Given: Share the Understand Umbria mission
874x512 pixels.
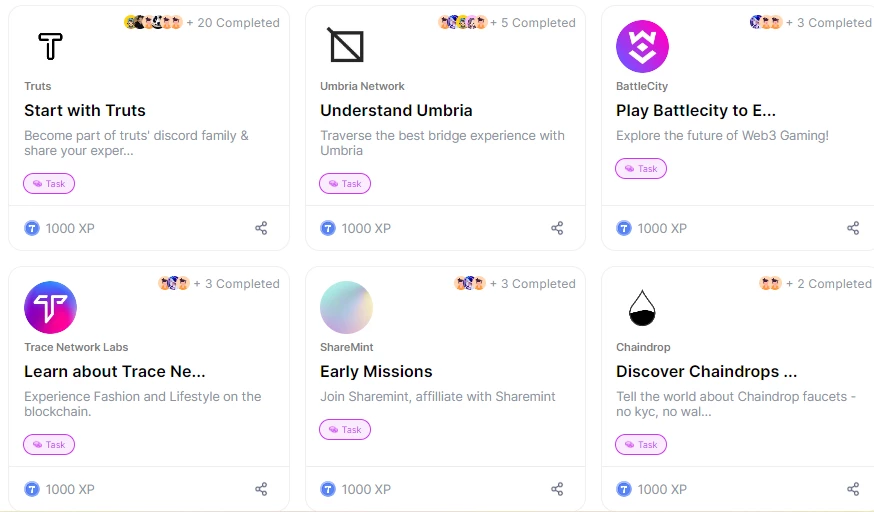Looking at the screenshot, I should pos(557,228).
